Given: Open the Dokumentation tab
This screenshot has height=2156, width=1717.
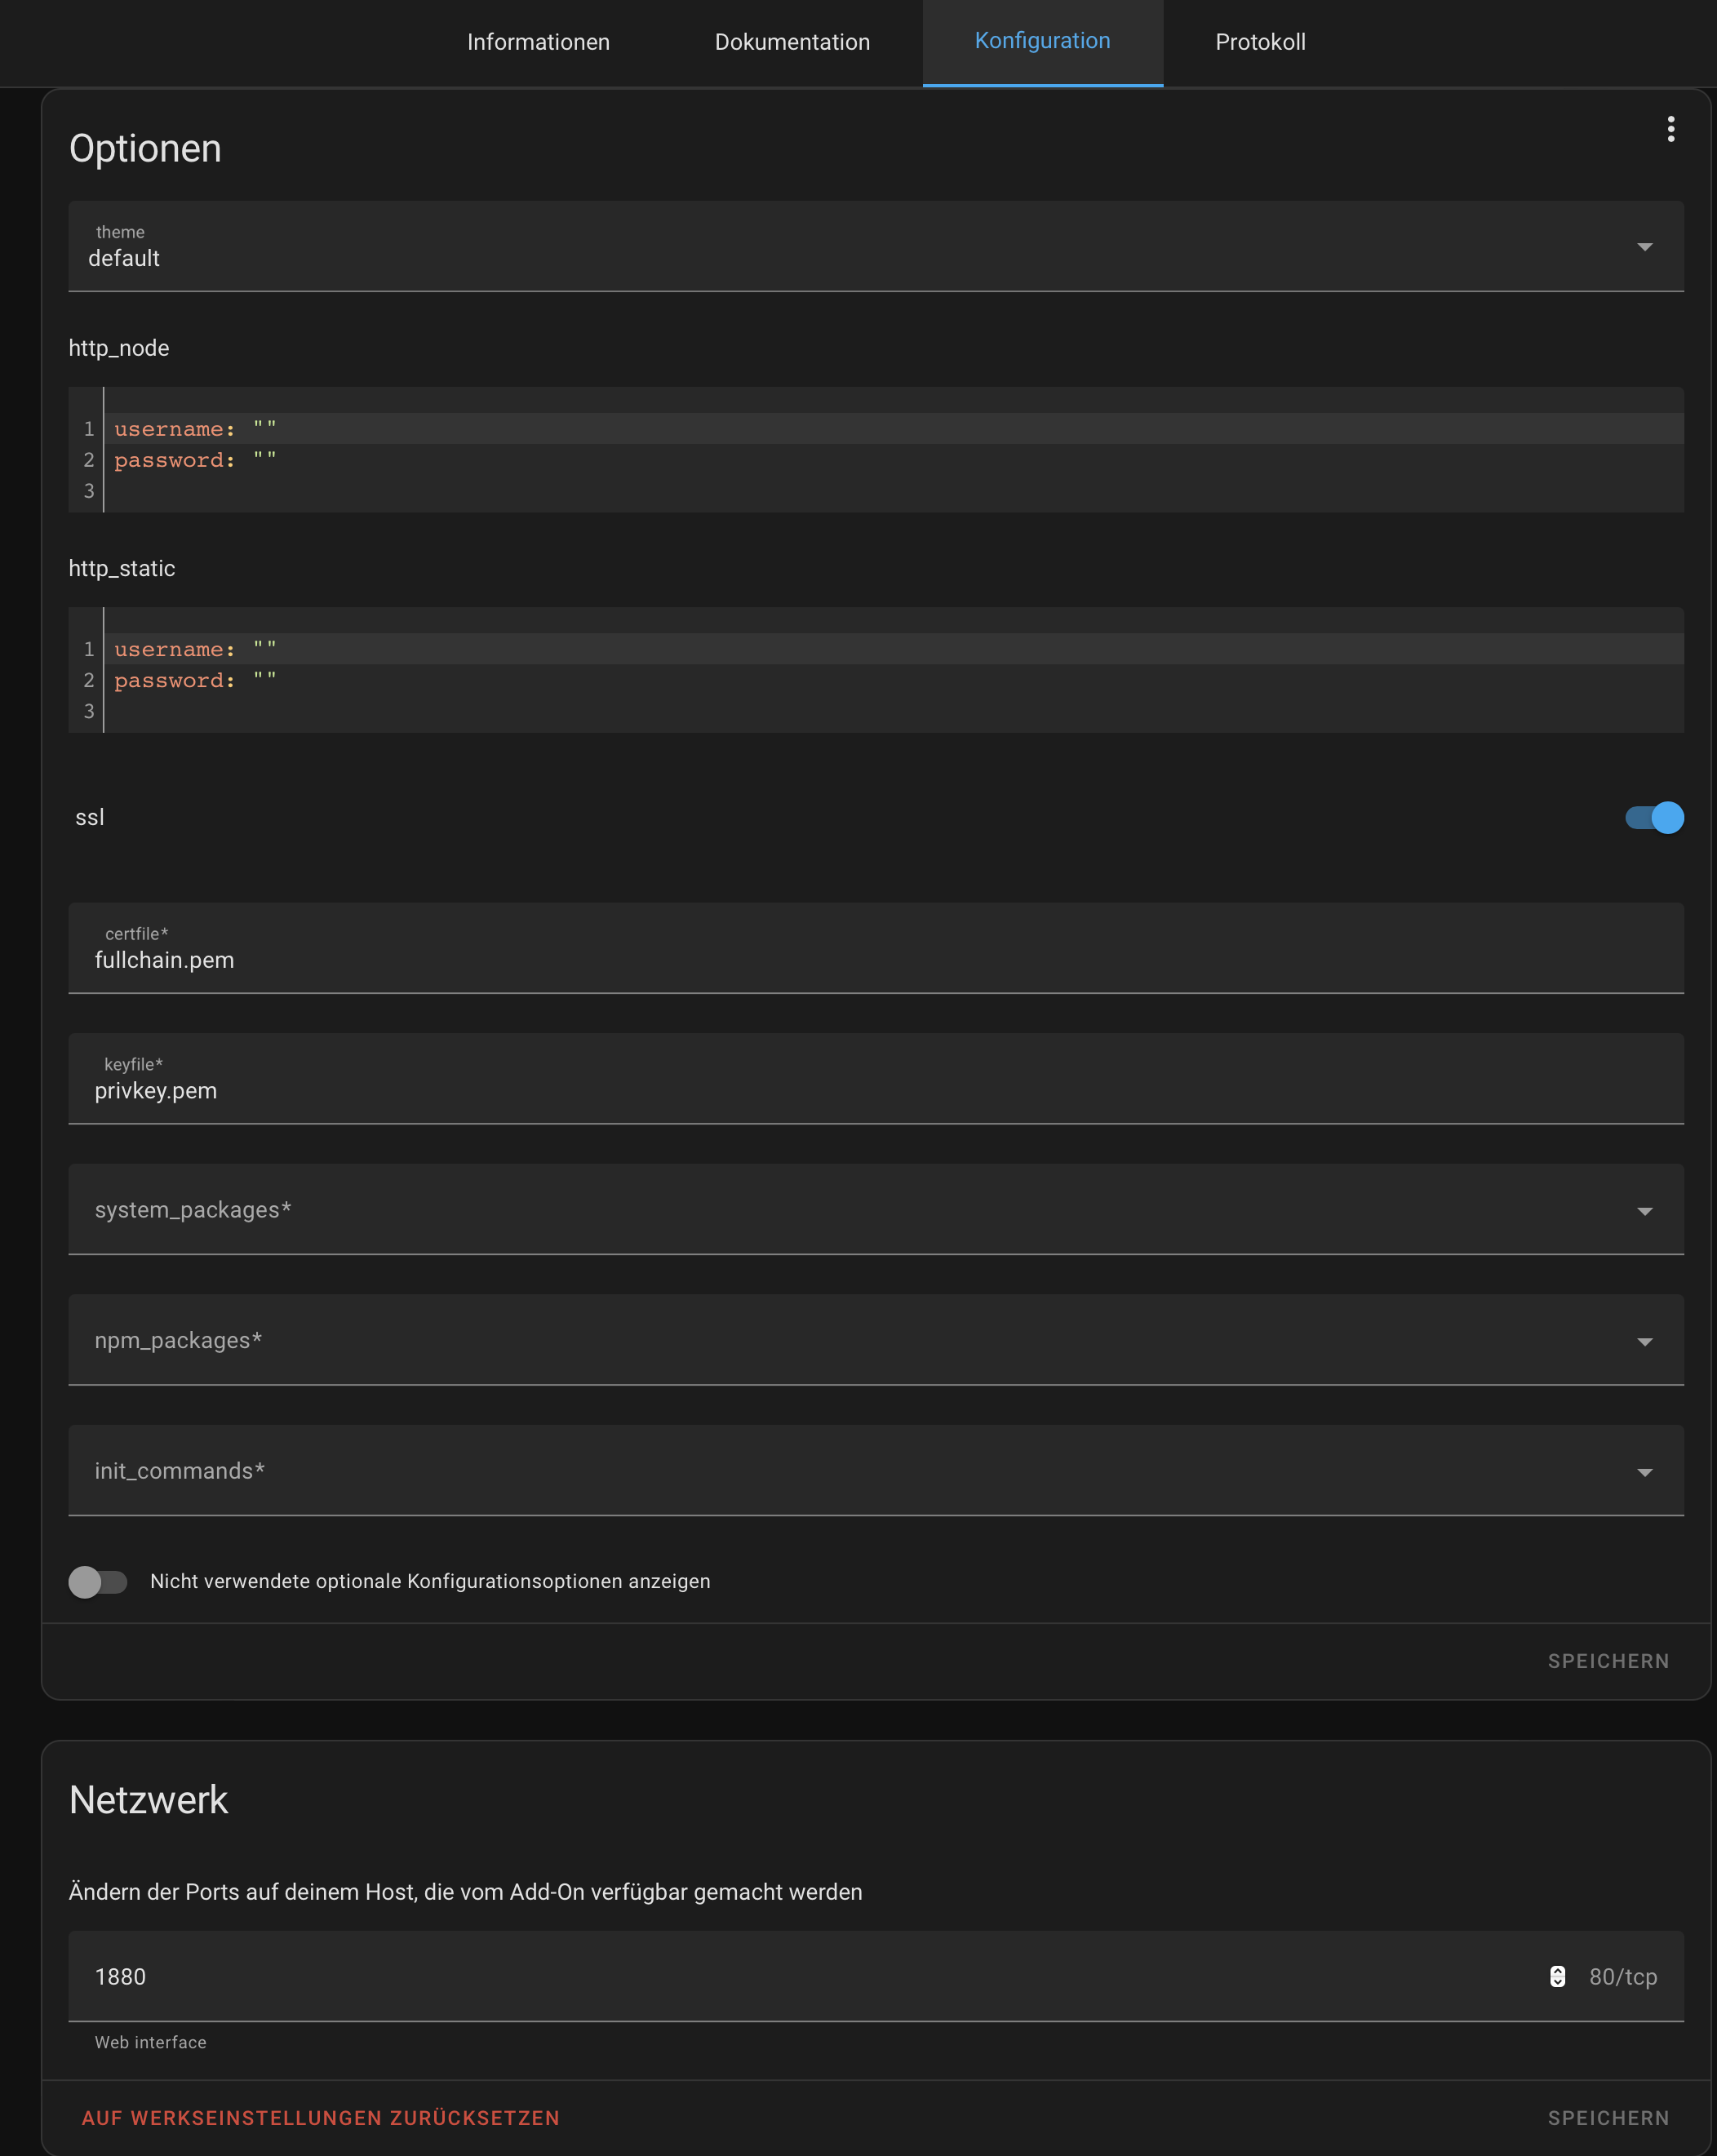Looking at the screenshot, I should [792, 42].
